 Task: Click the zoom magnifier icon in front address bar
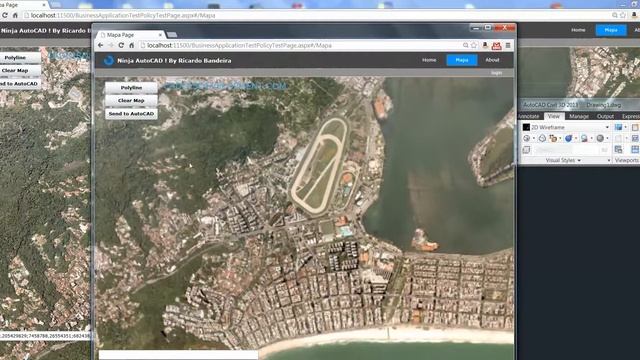465,45
